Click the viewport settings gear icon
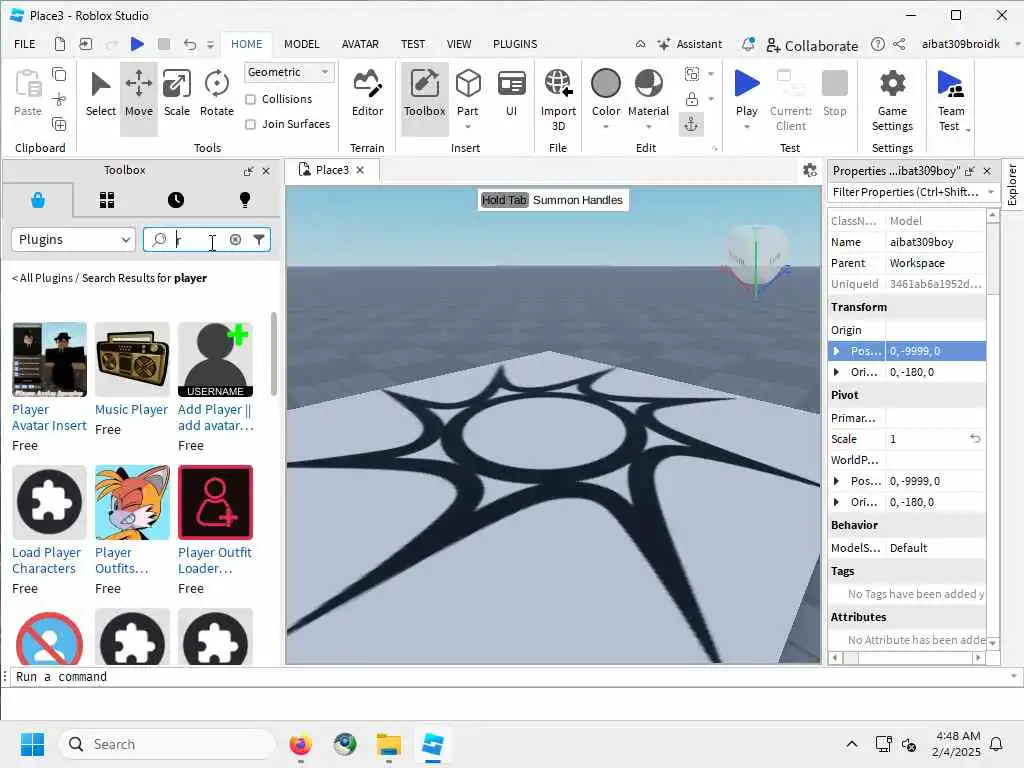Image resolution: width=1024 pixels, height=768 pixels. (x=810, y=170)
